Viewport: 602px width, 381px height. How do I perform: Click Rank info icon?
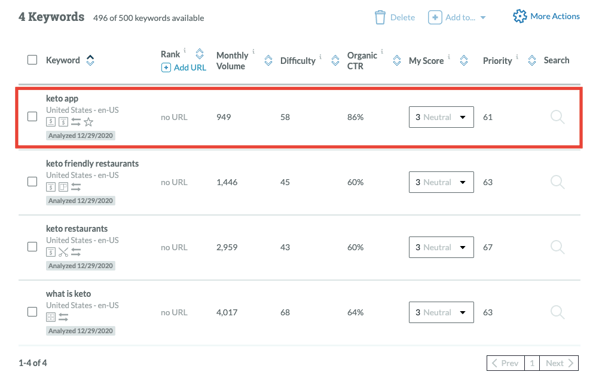[x=185, y=50]
